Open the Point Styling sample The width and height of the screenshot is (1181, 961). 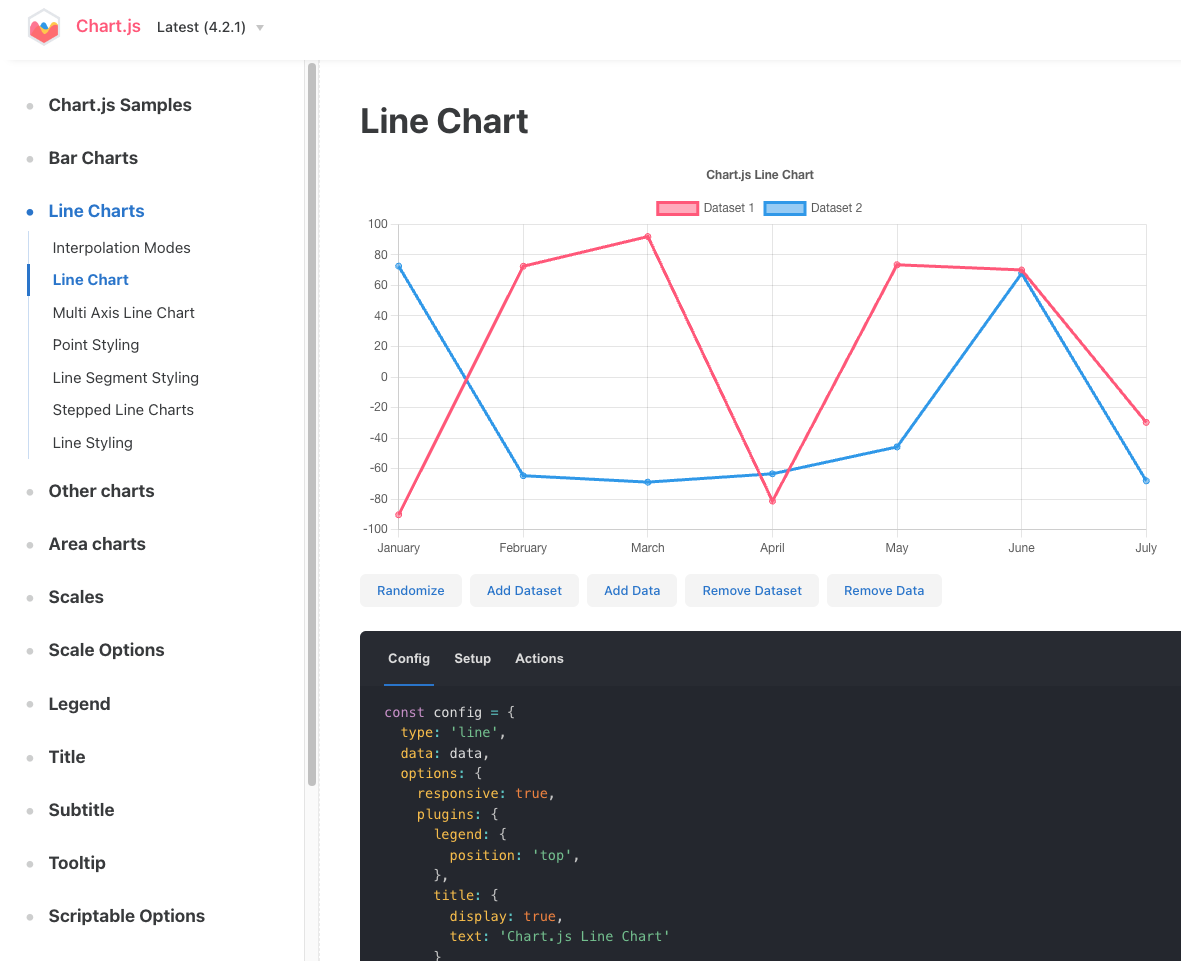point(96,345)
